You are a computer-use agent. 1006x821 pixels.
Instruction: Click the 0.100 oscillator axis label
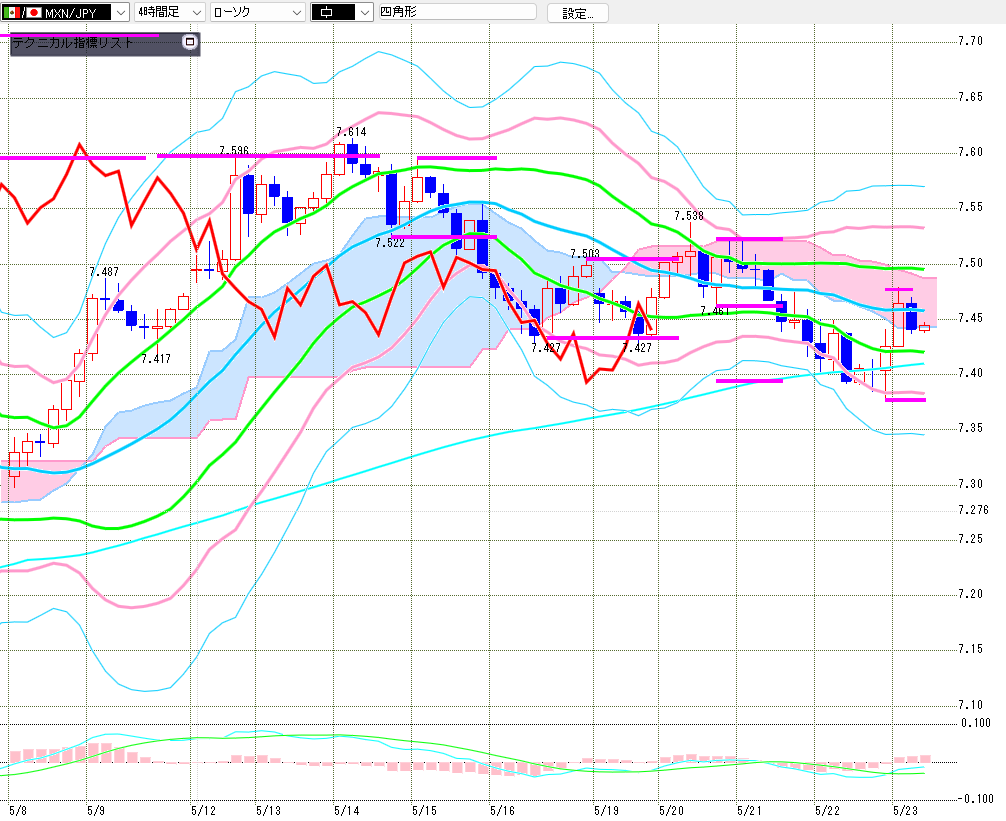pyautogui.click(x=976, y=723)
